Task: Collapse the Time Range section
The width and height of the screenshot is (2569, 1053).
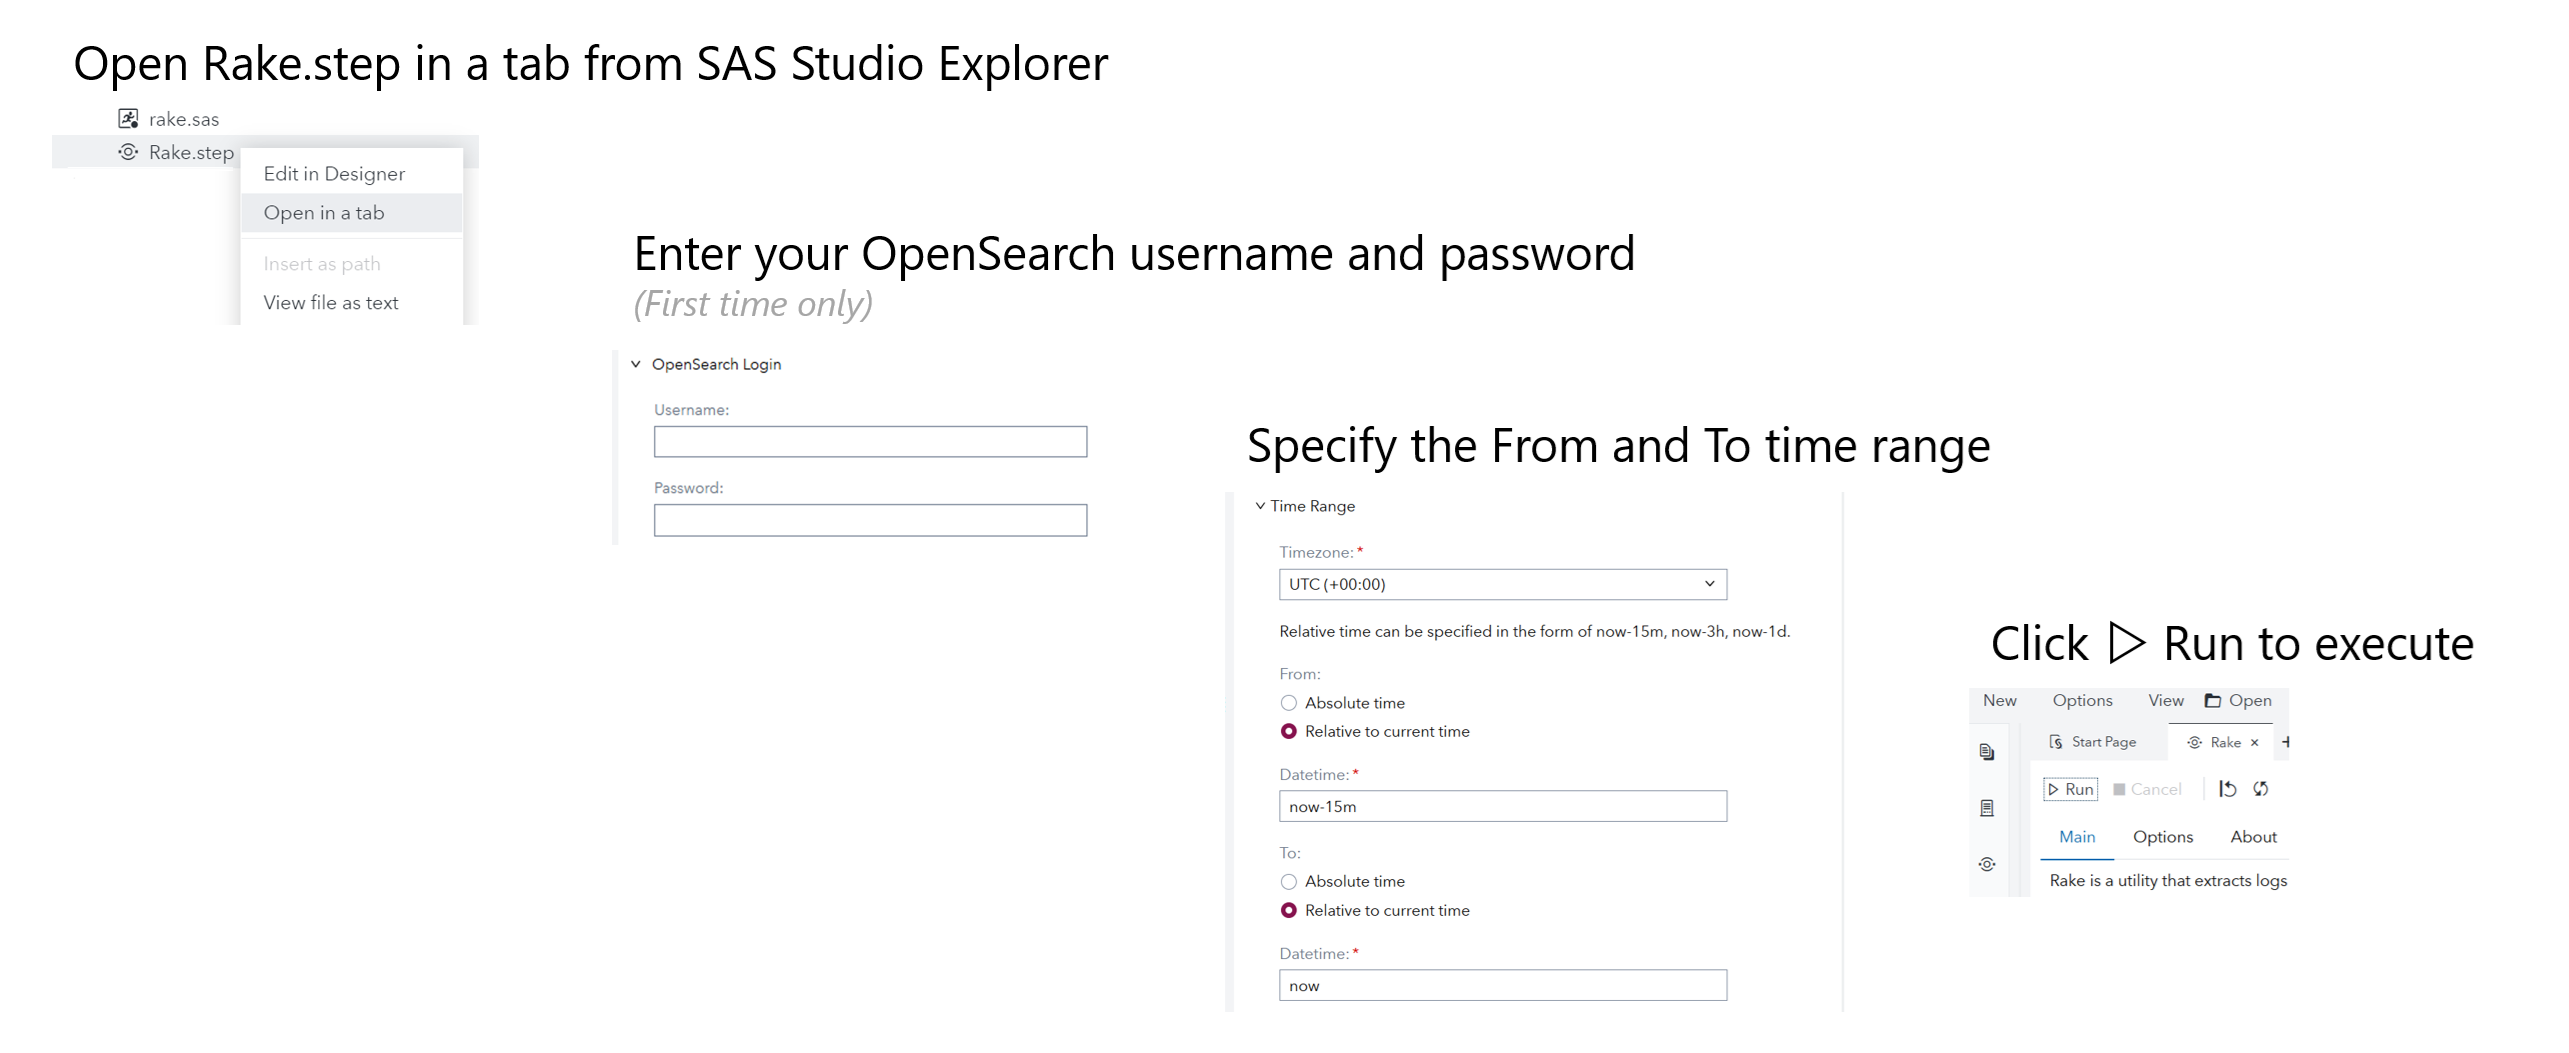Action: click(1260, 506)
